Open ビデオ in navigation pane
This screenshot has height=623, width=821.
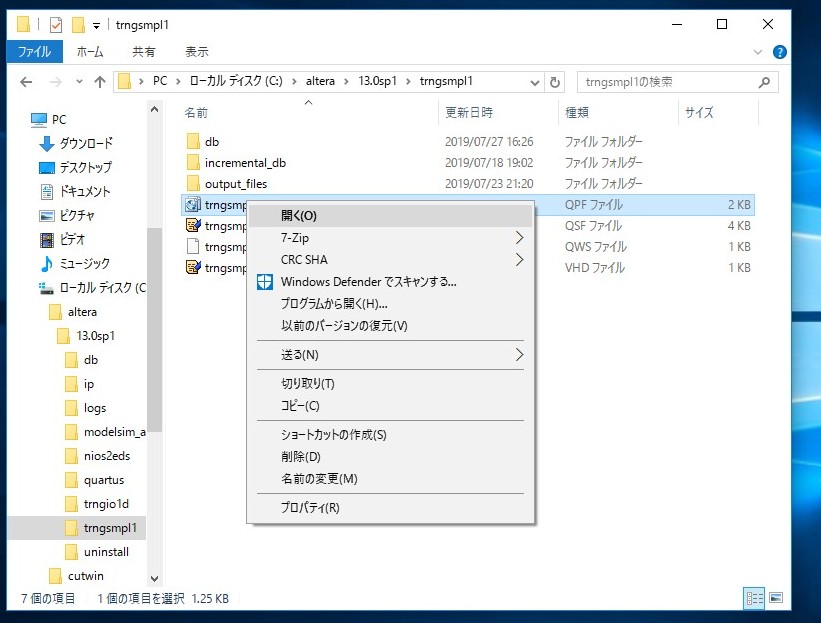pyautogui.click(x=62, y=239)
